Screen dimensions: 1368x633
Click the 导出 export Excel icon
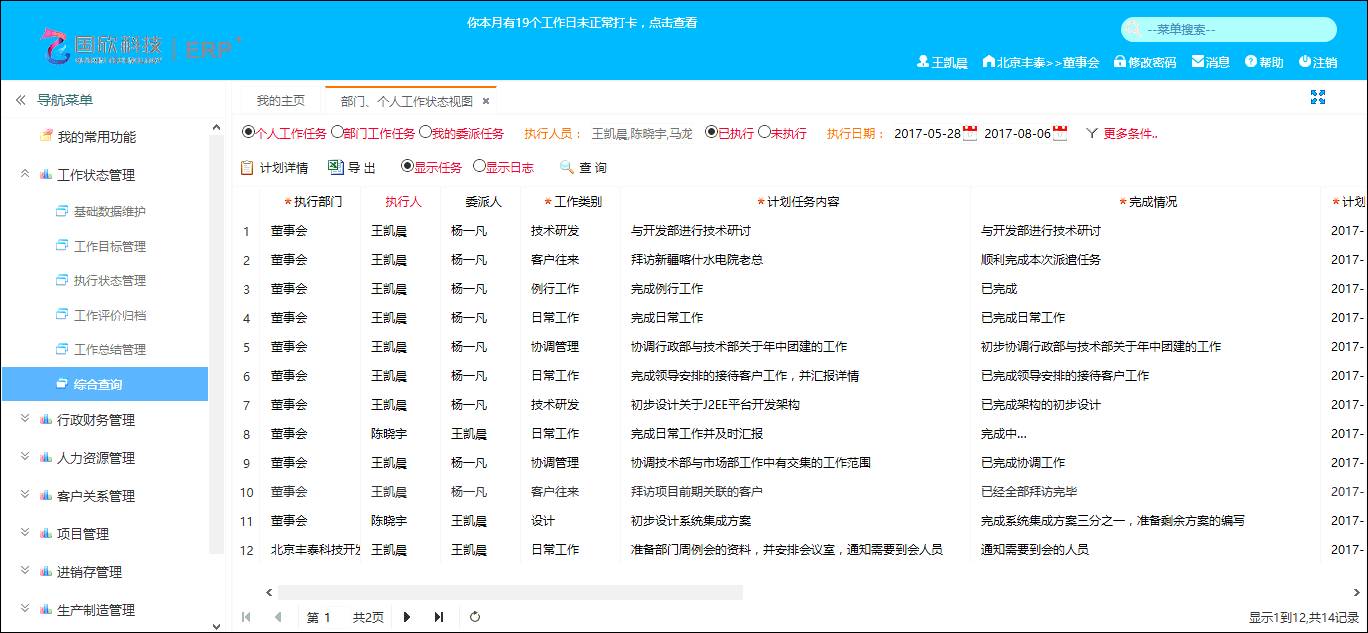coord(336,167)
